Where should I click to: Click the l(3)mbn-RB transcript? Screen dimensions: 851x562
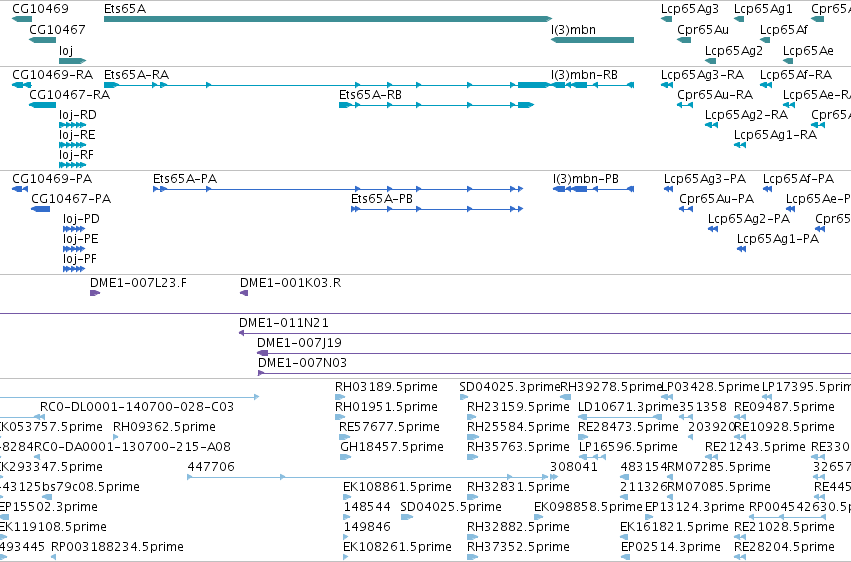[593, 85]
